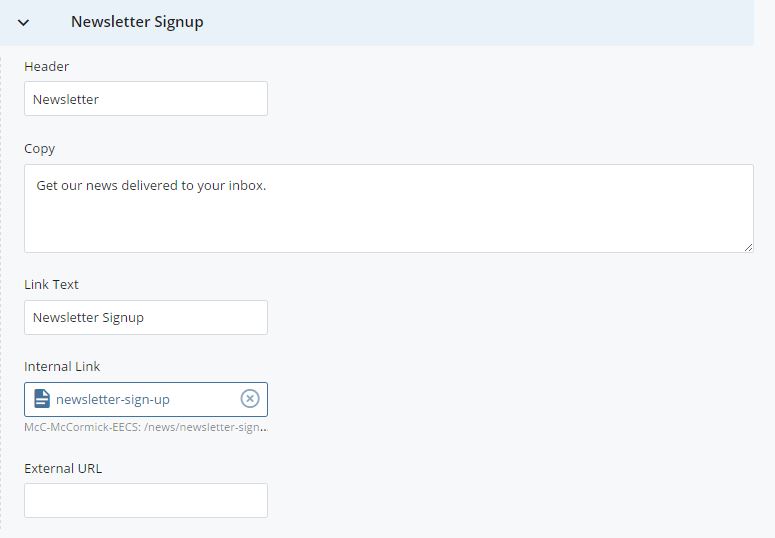The image size is (775, 538).
Task: Click the empty External URL field
Action: click(x=146, y=500)
